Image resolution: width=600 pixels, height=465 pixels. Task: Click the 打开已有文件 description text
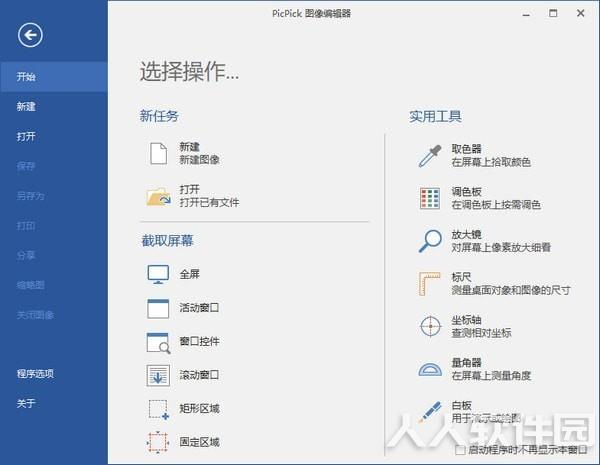click(x=209, y=202)
